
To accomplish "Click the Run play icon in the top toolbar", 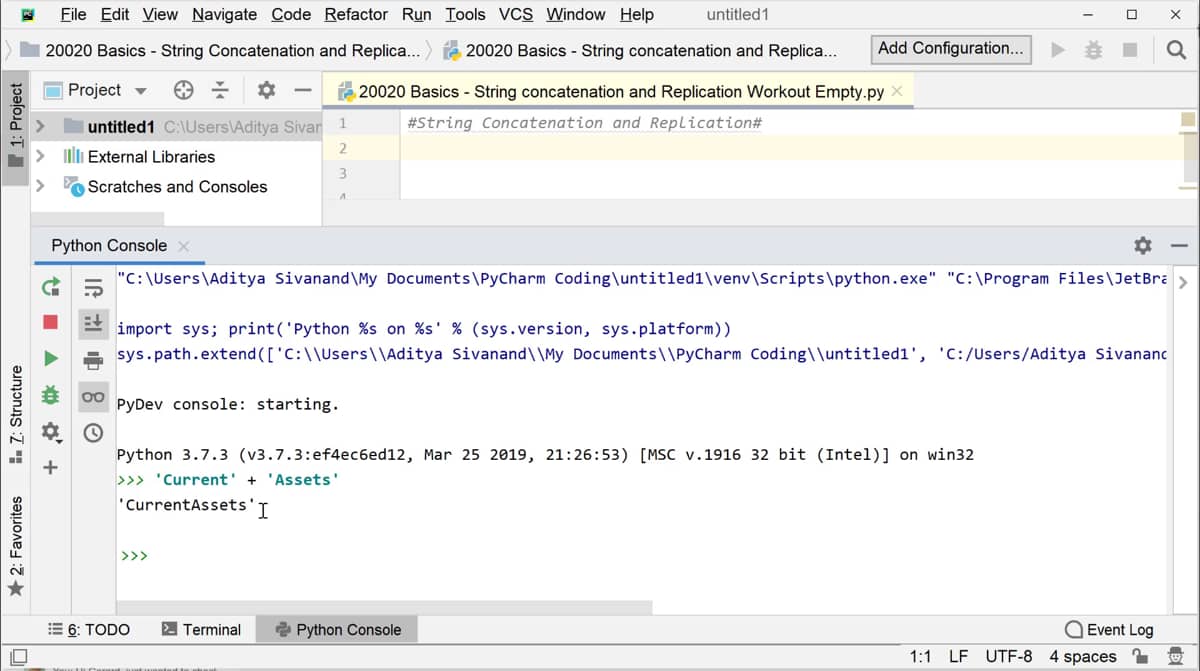I will (1057, 50).
